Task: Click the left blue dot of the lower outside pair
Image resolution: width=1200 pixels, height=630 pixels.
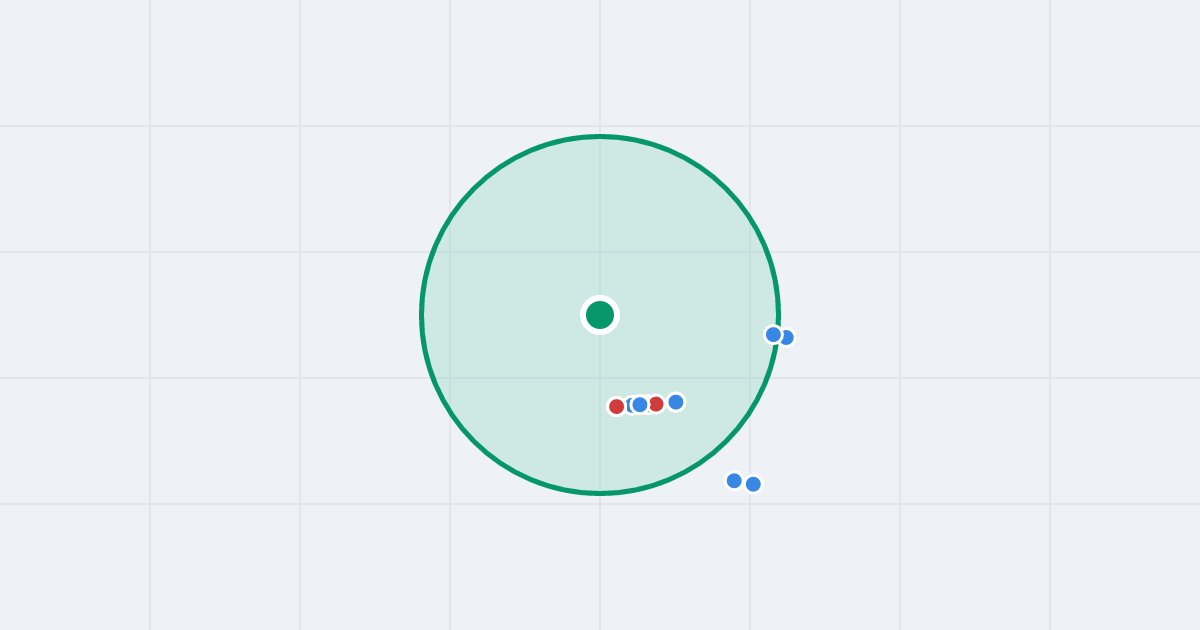Action: 734,481
